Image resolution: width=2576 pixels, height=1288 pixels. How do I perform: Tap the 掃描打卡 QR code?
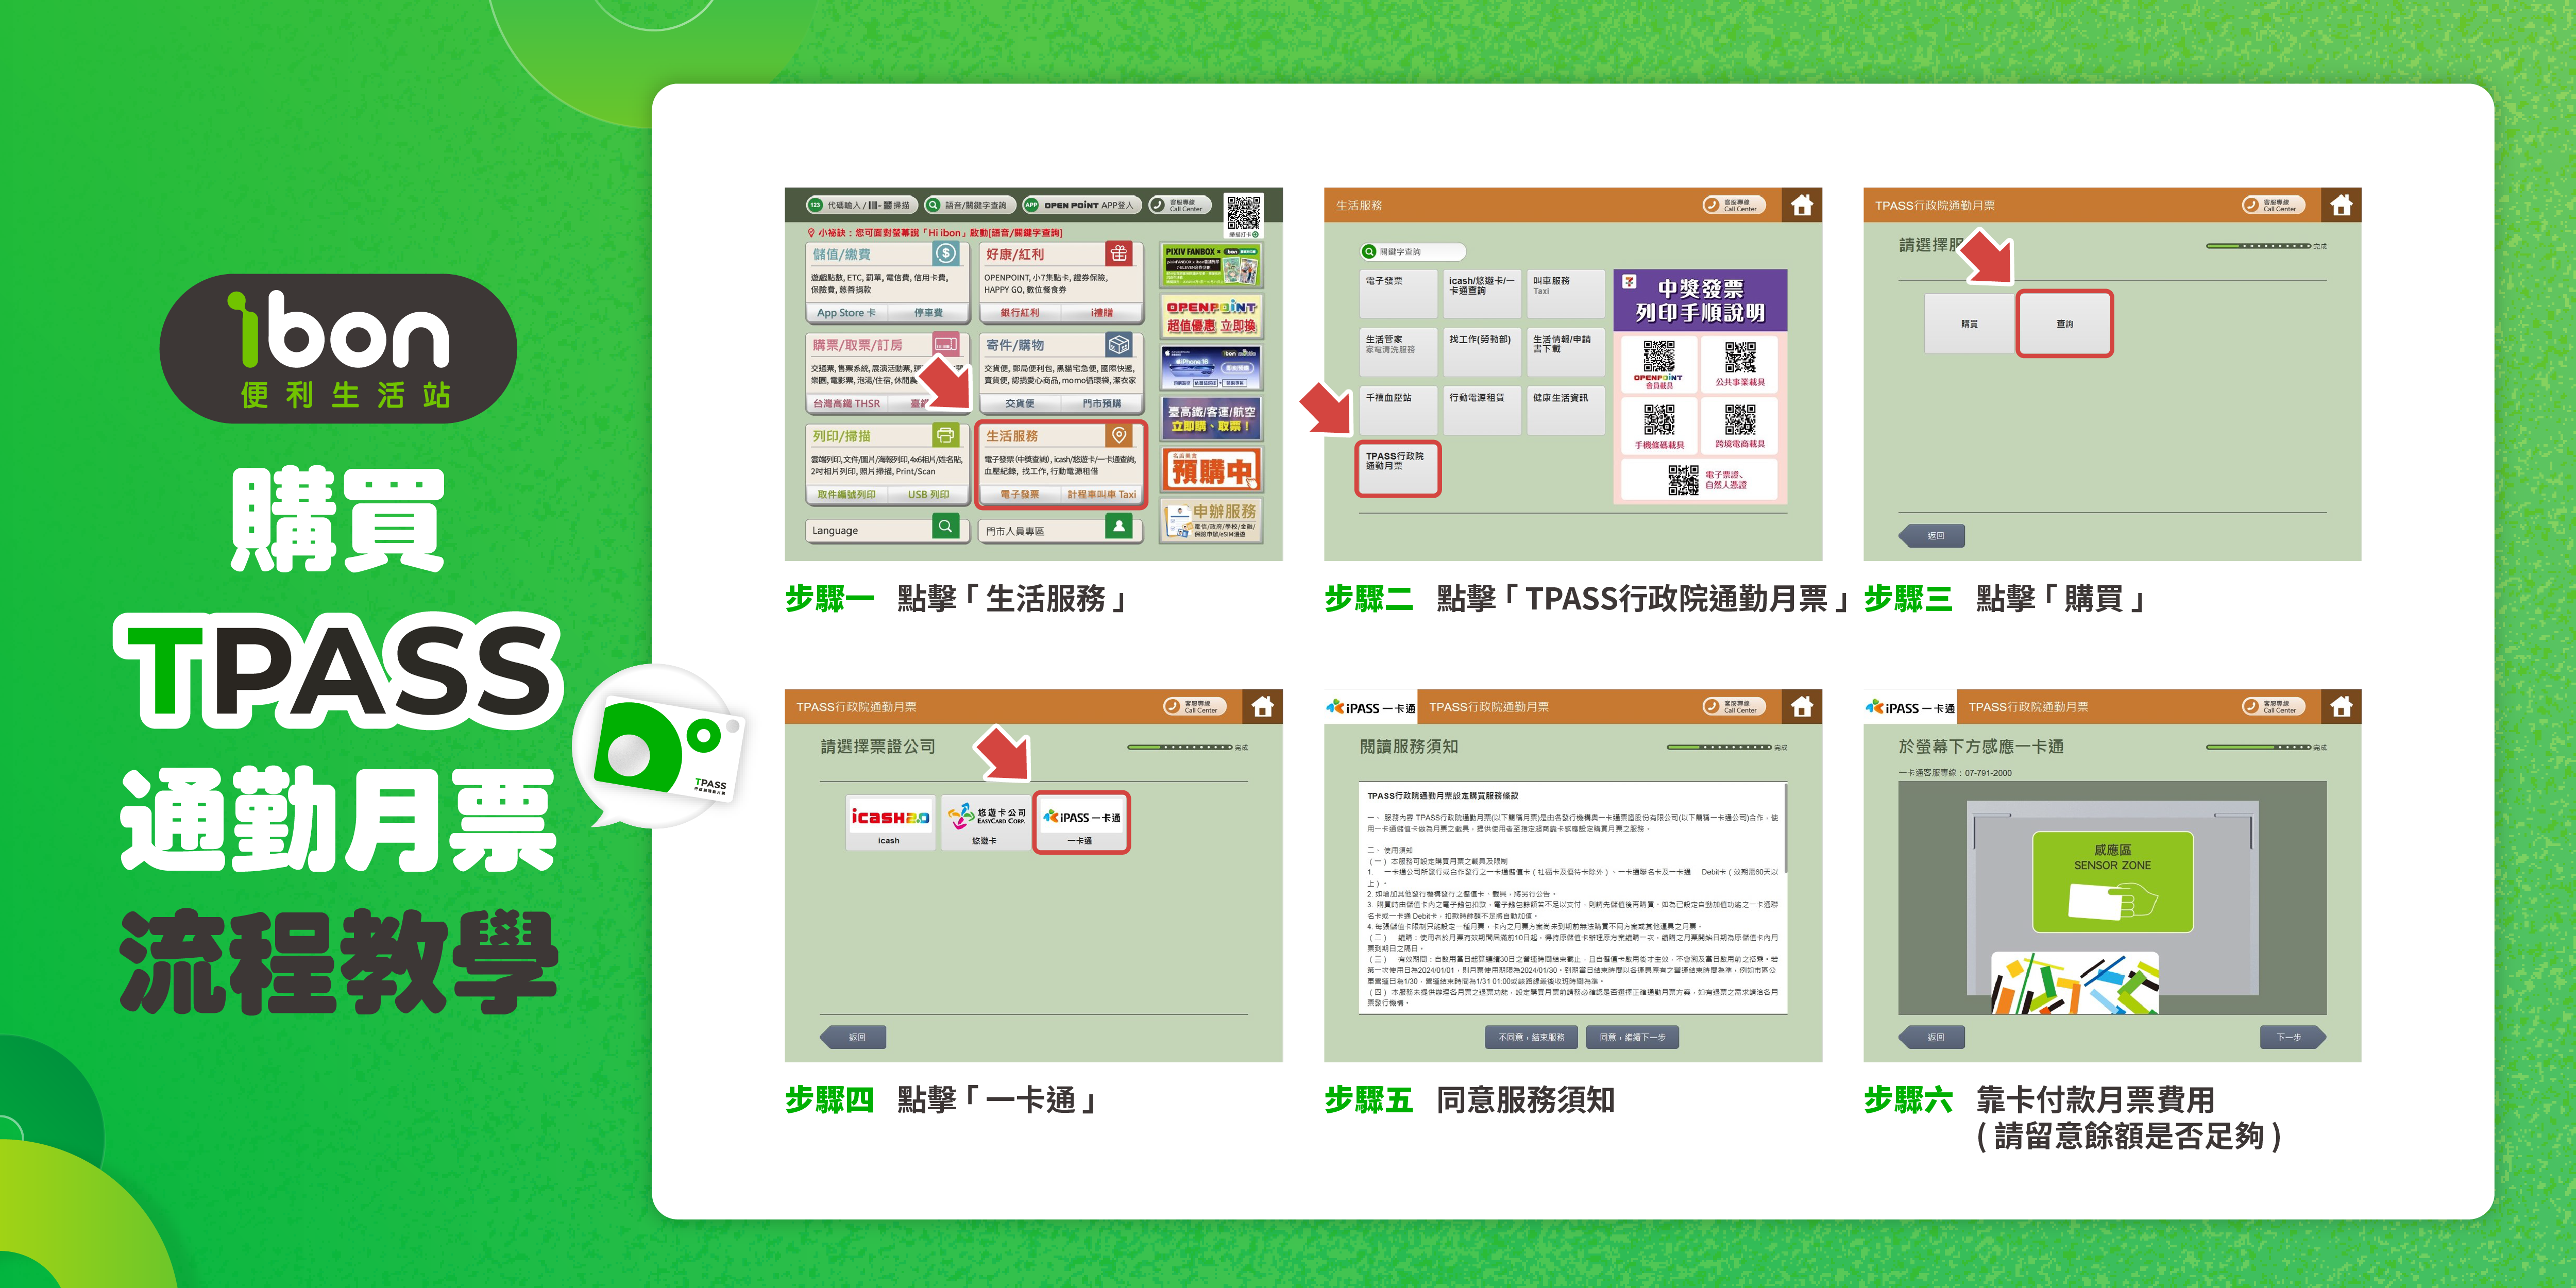pos(1244,212)
